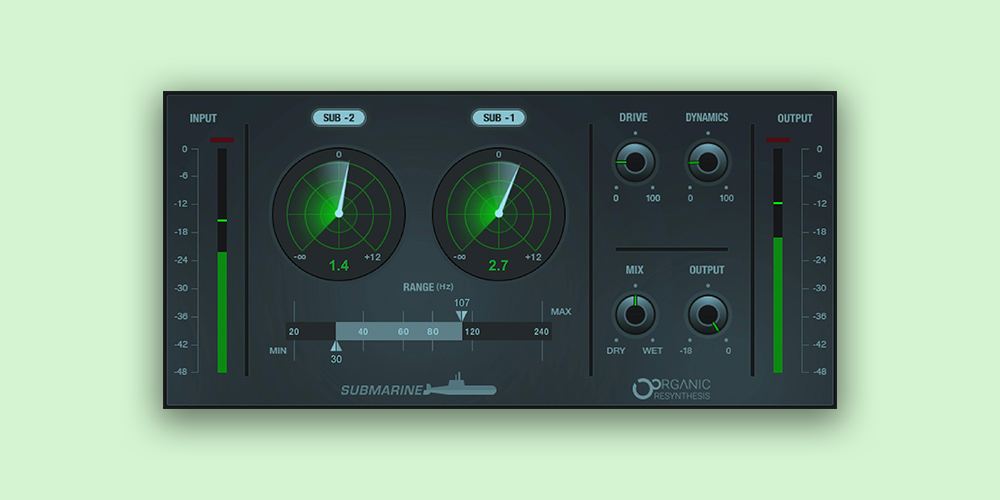
Task: Adjust the Dynamics knob
Action: (708, 162)
